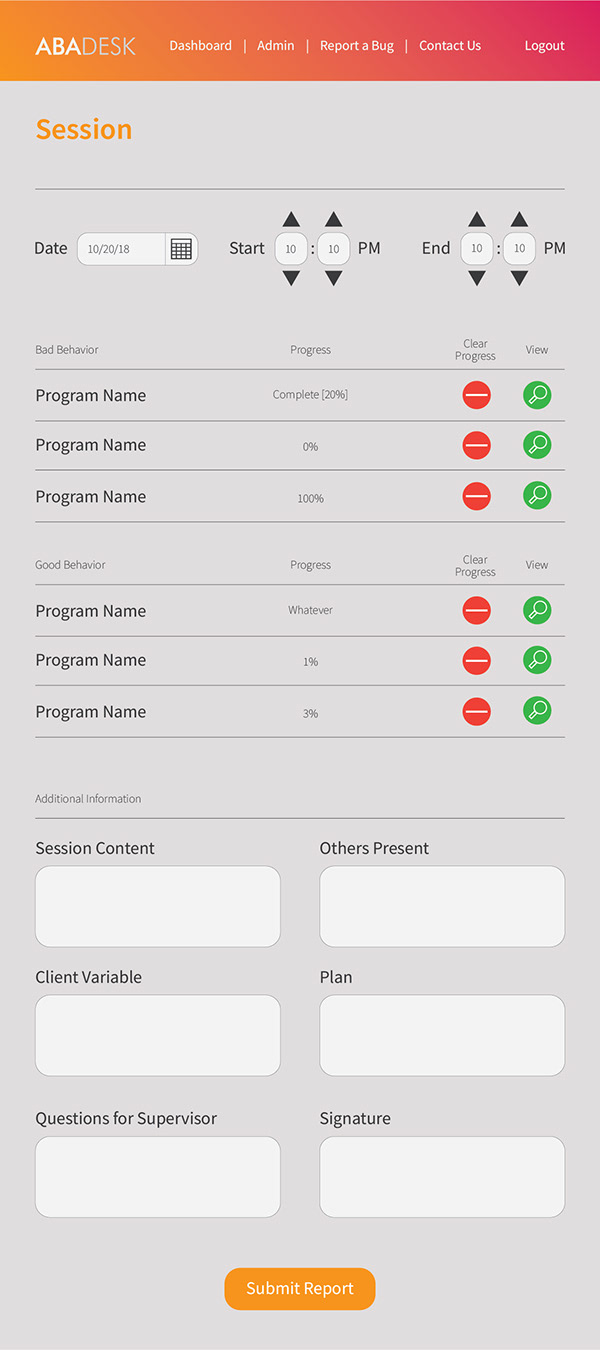This screenshot has height=1350, width=600.
Task: Decrease the Start minutes with down arrow
Action: (x=334, y=278)
